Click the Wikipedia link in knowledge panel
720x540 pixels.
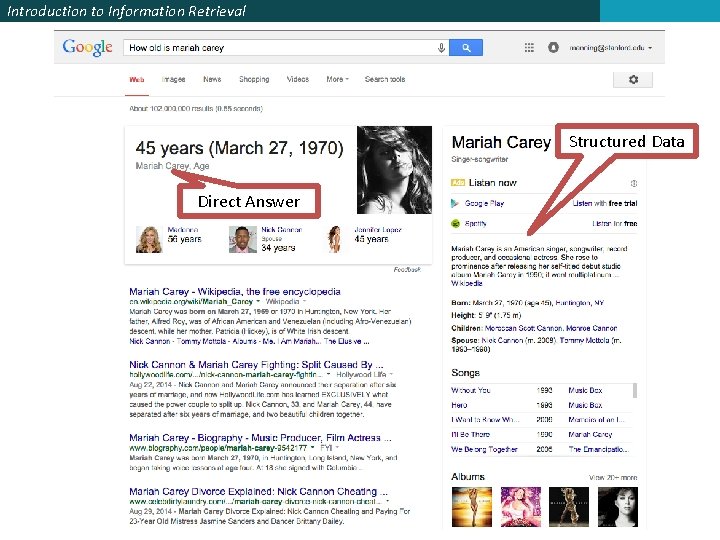tap(467, 284)
